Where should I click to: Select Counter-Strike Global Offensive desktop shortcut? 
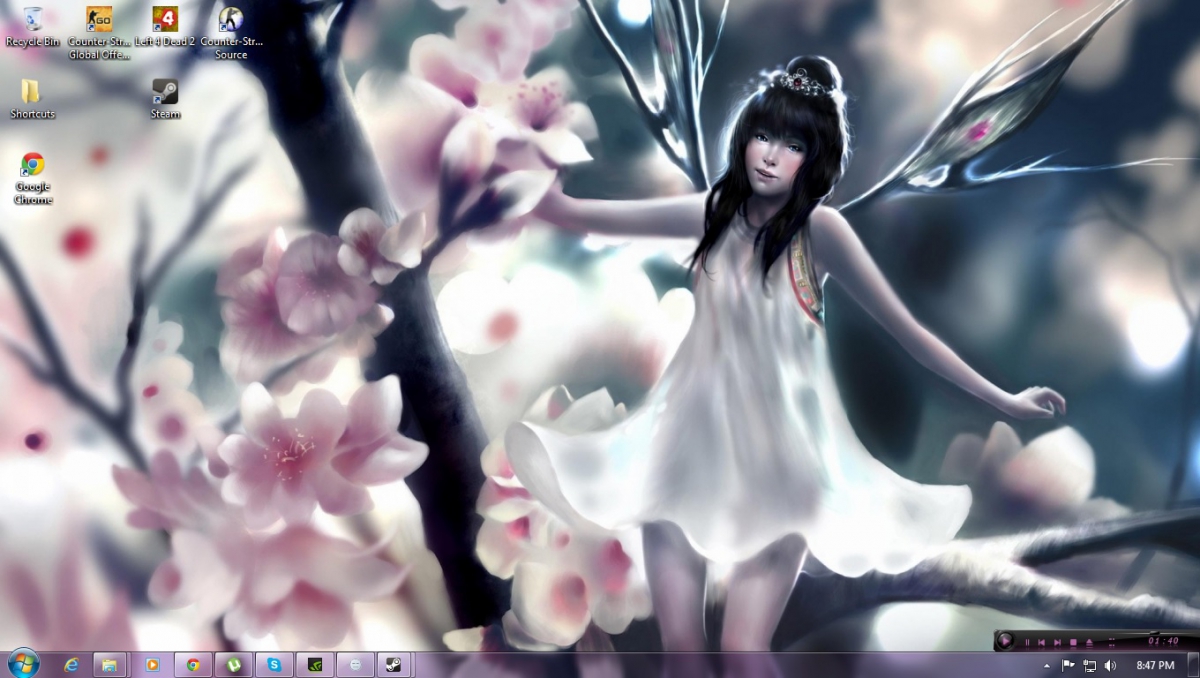tap(99, 32)
